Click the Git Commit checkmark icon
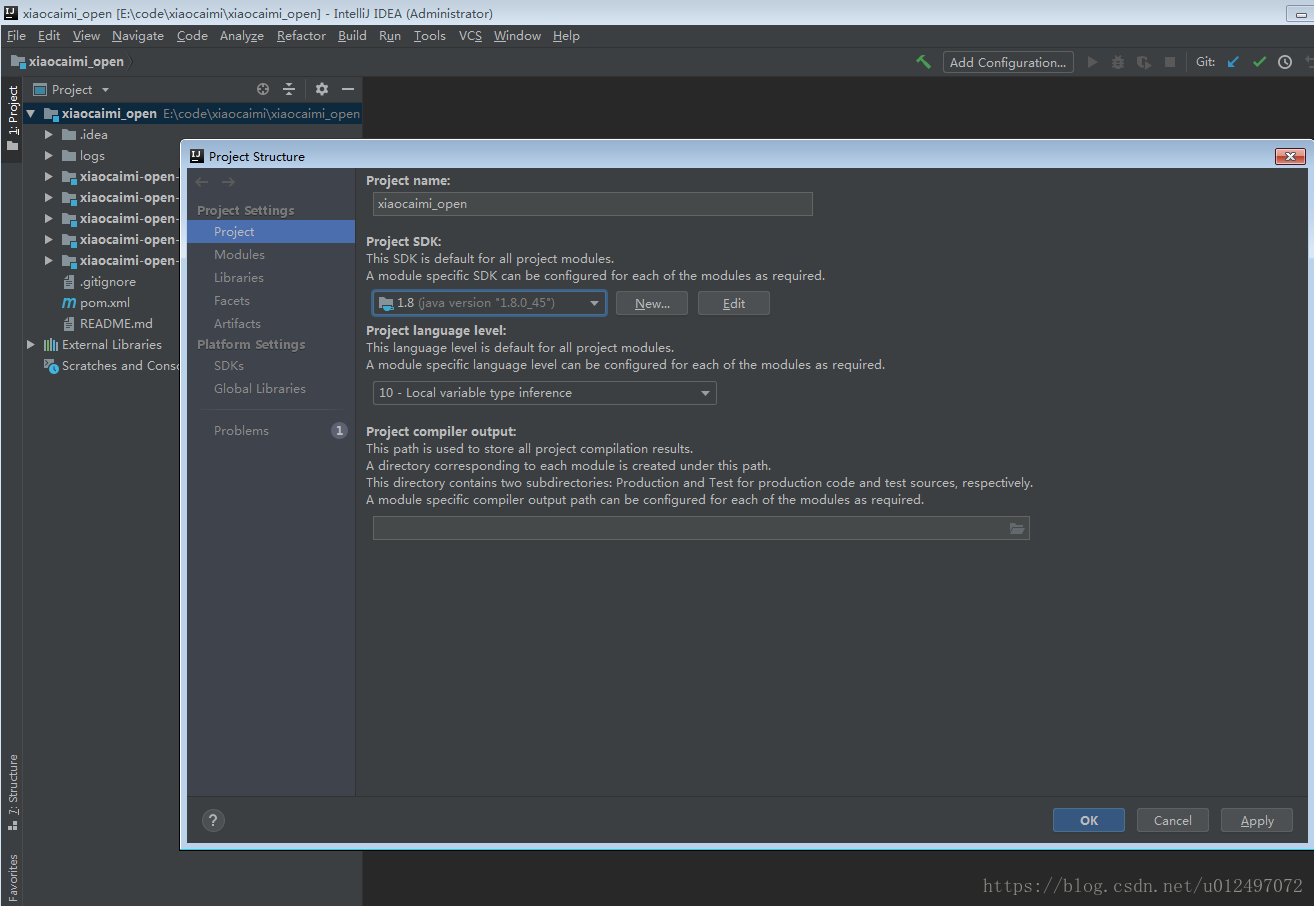1314x906 pixels. pyautogui.click(x=1259, y=62)
